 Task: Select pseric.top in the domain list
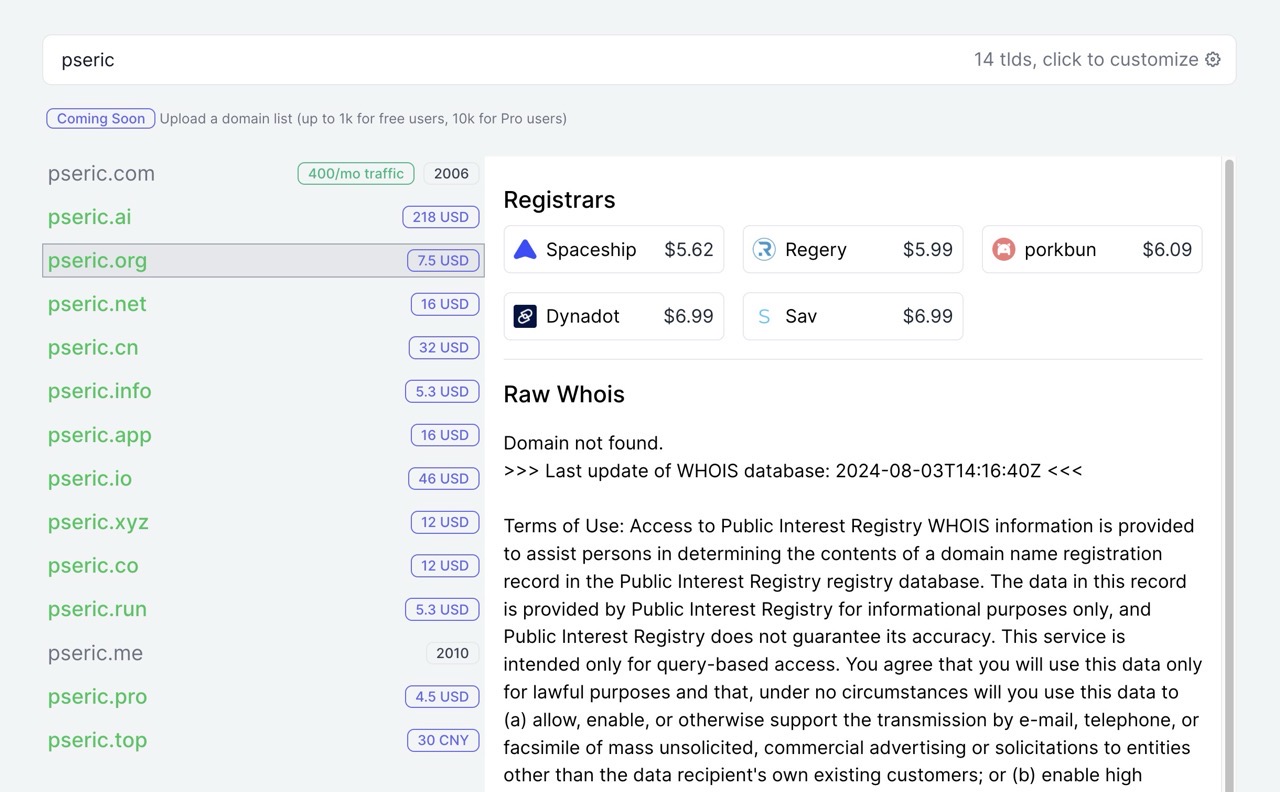(263, 740)
